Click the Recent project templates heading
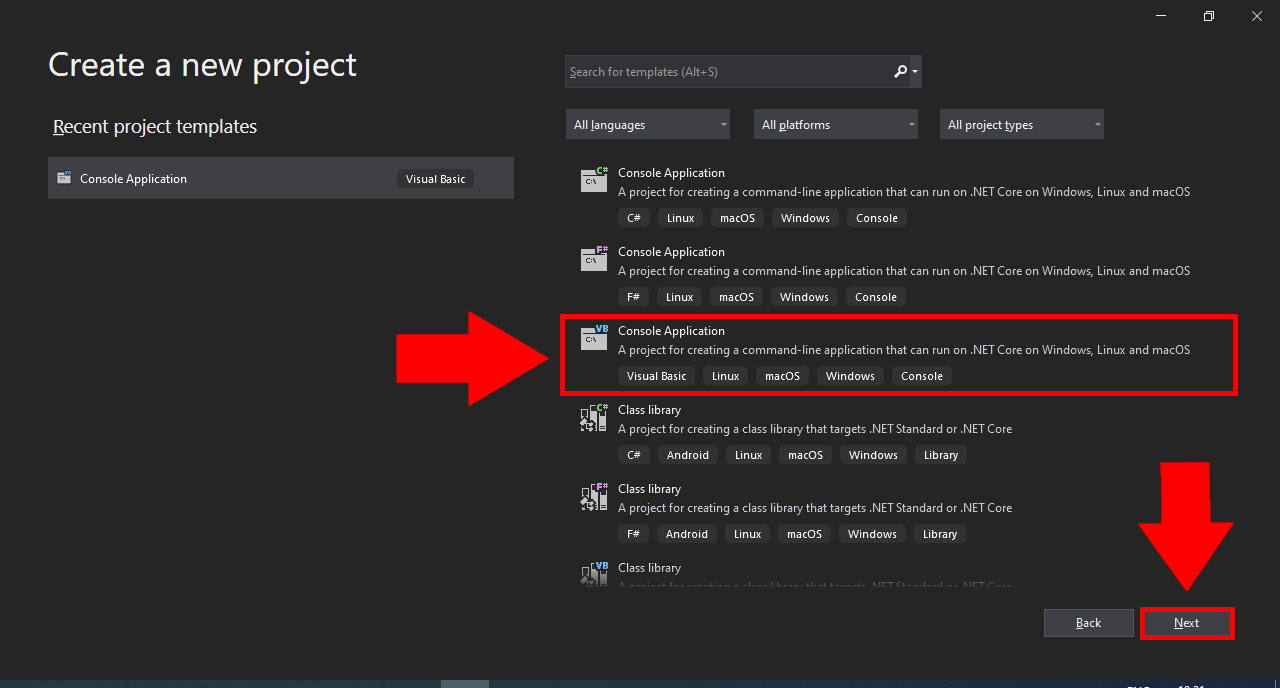 pyautogui.click(x=155, y=127)
